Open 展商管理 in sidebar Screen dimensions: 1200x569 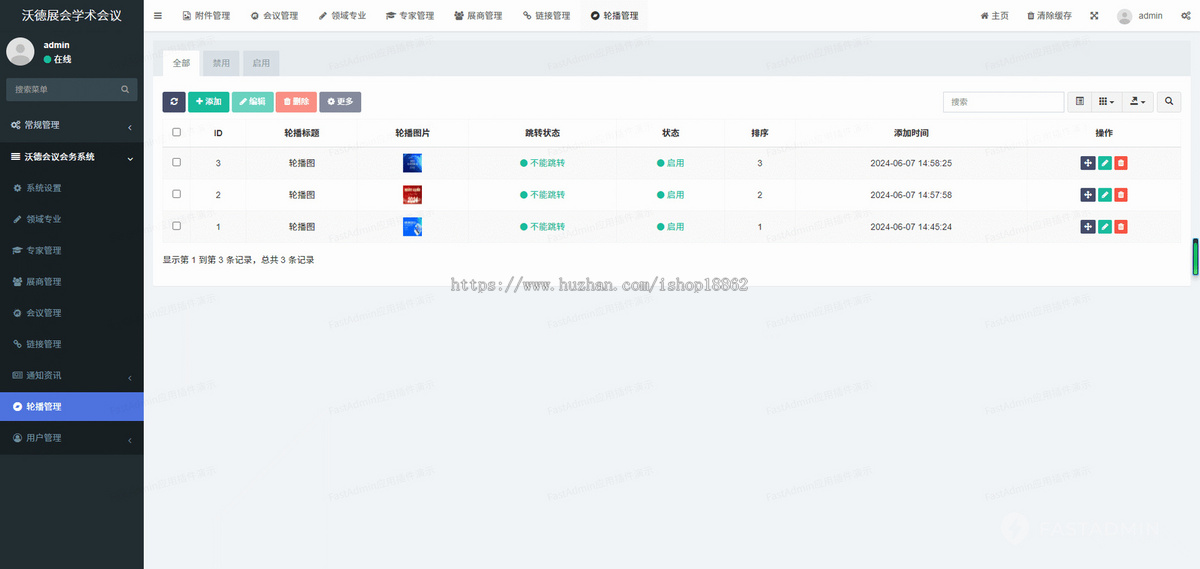click(x=72, y=281)
